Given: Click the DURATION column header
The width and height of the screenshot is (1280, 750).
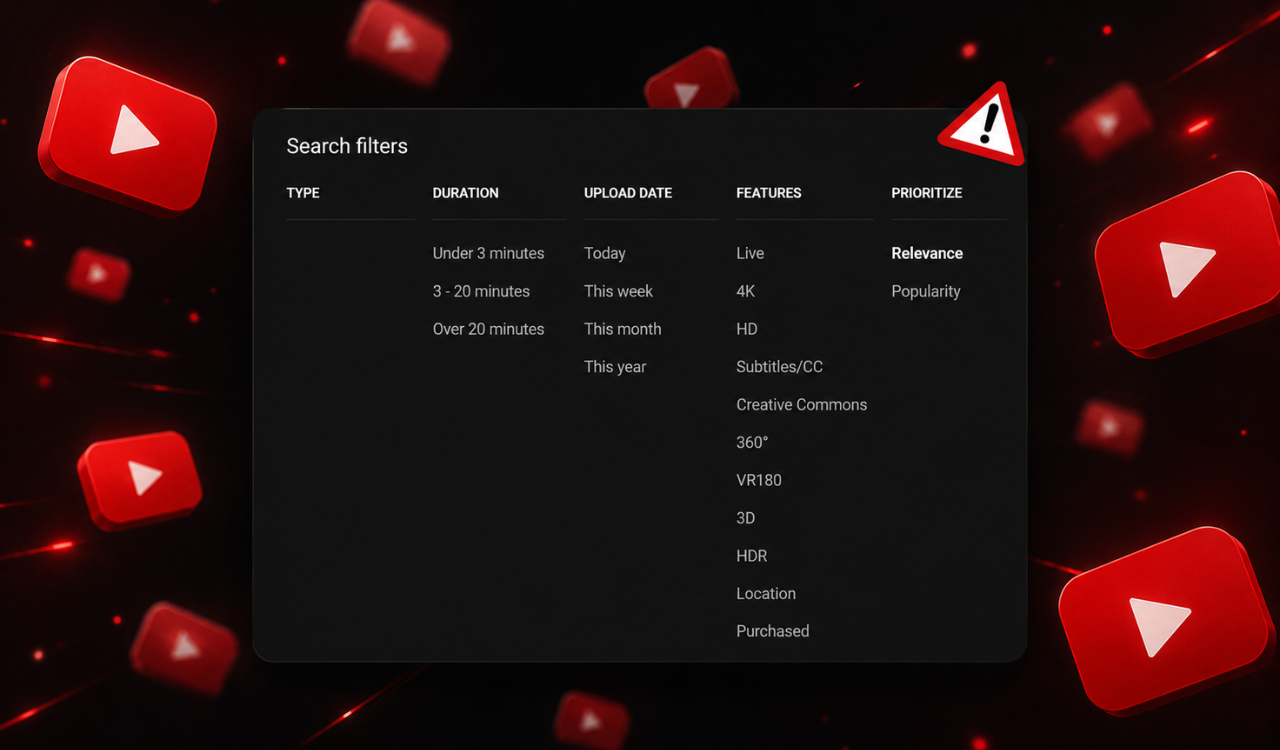Looking at the screenshot, I should 465,193.
